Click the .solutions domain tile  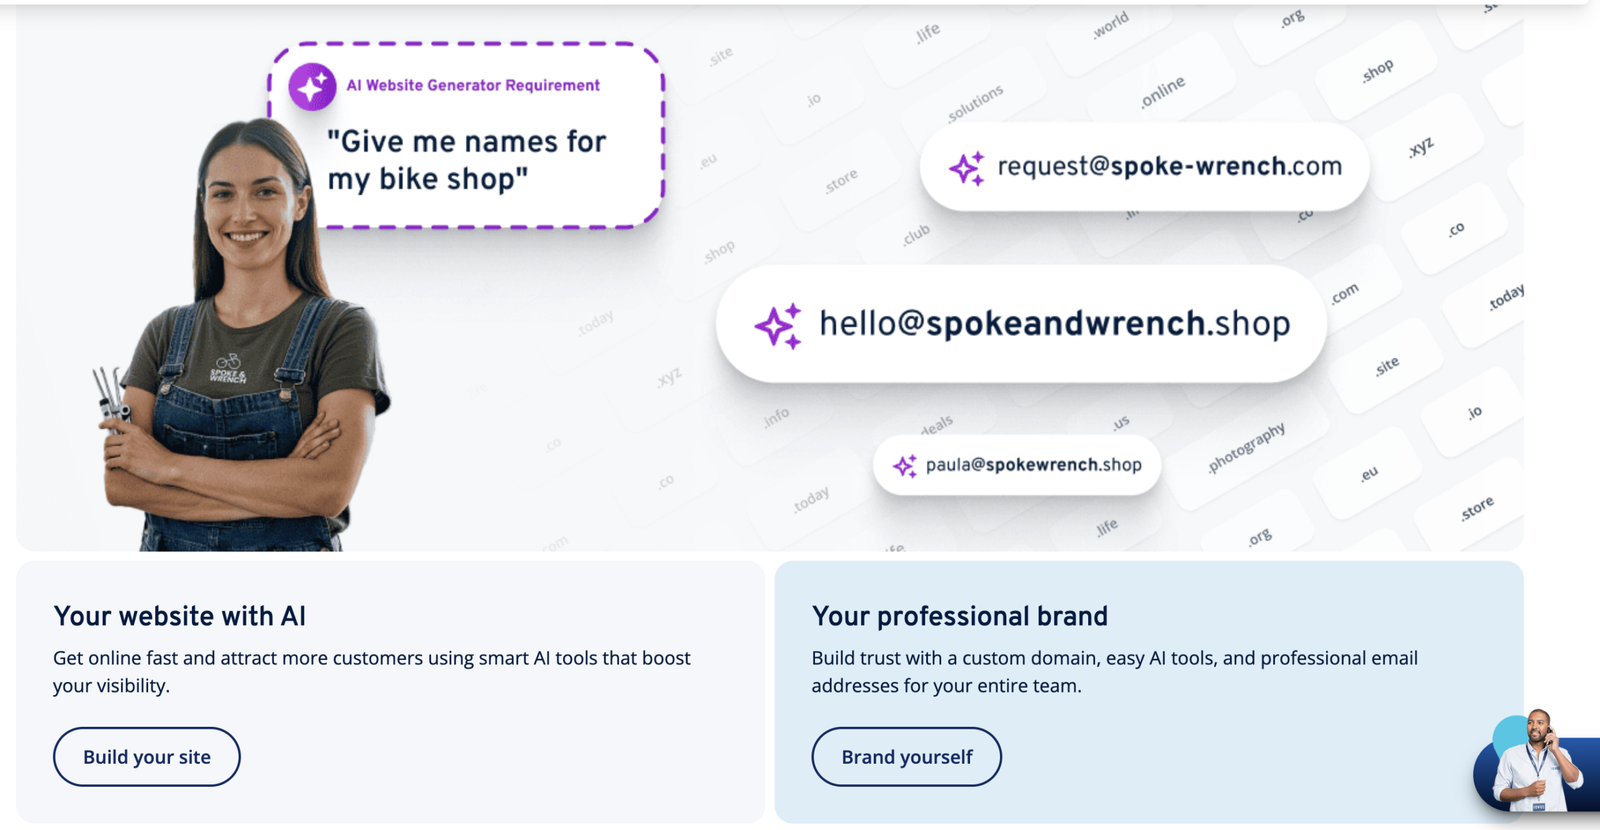(x=975, y=104)
